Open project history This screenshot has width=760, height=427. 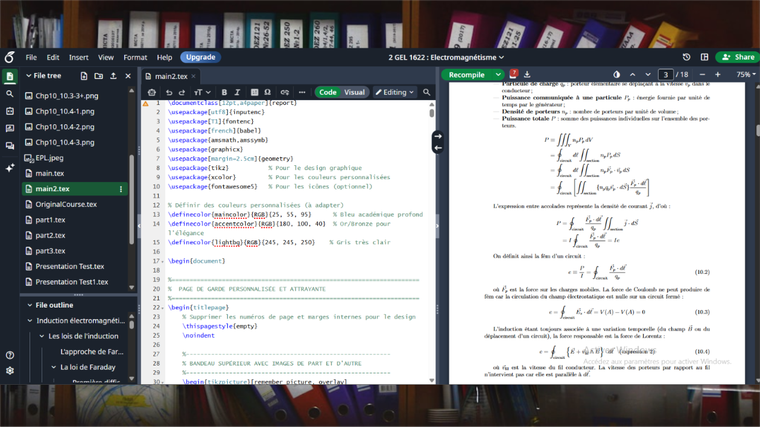point(686,57)
